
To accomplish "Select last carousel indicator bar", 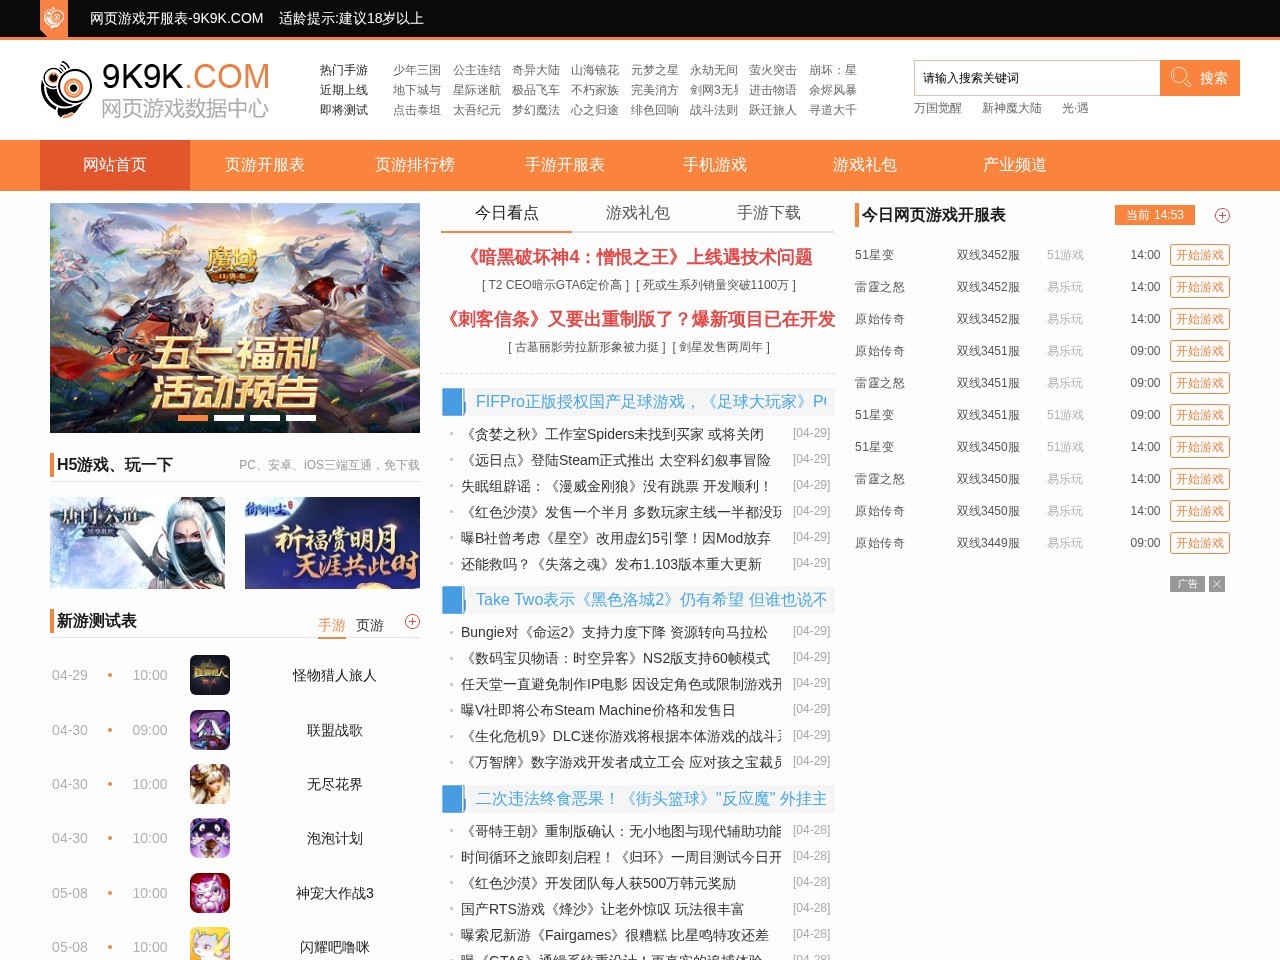I will [301, 418].
